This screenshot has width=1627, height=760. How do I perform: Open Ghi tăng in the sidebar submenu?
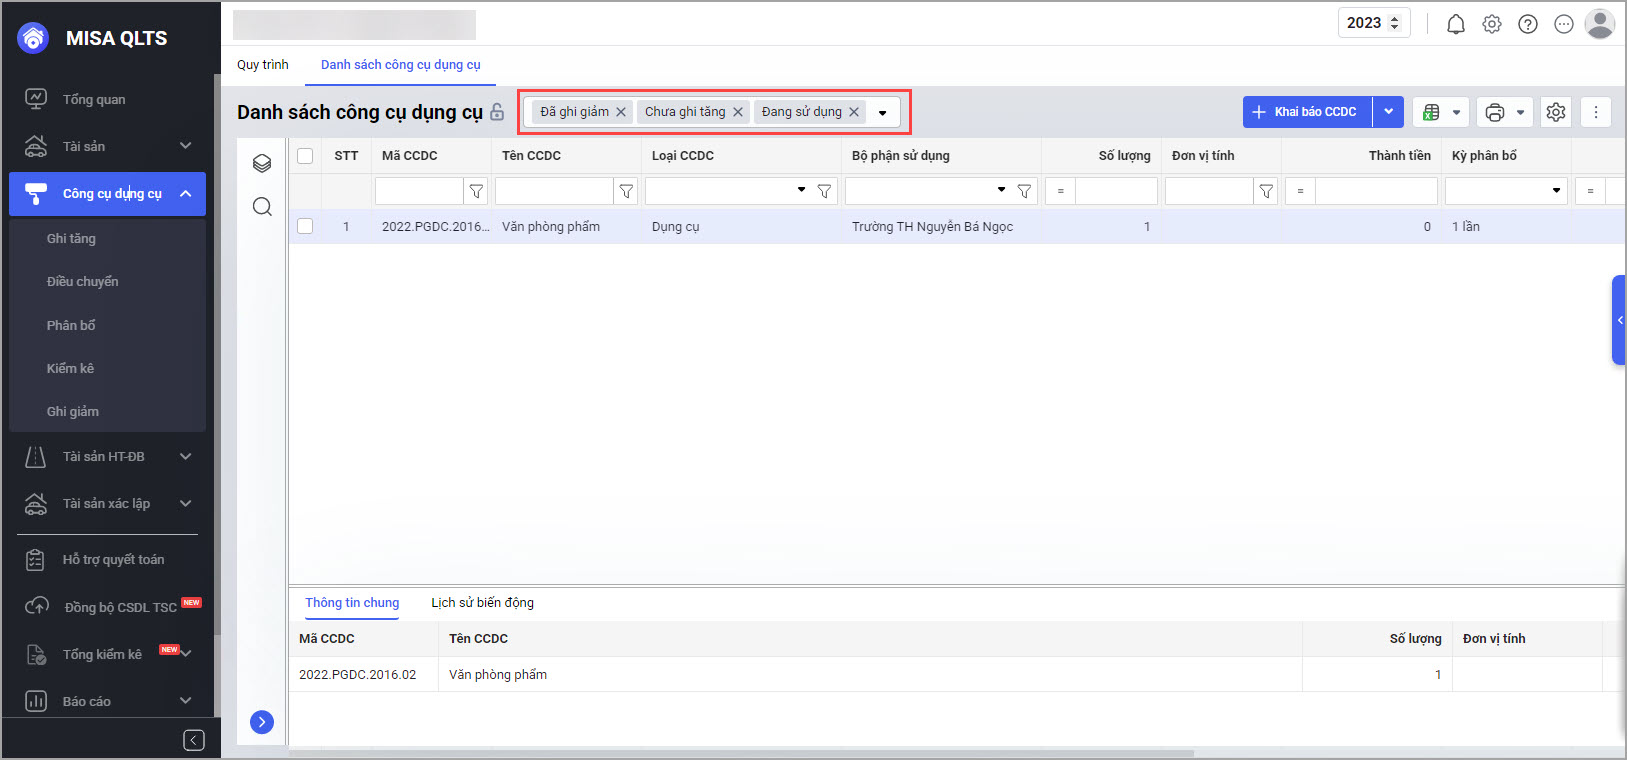(71, 239)
